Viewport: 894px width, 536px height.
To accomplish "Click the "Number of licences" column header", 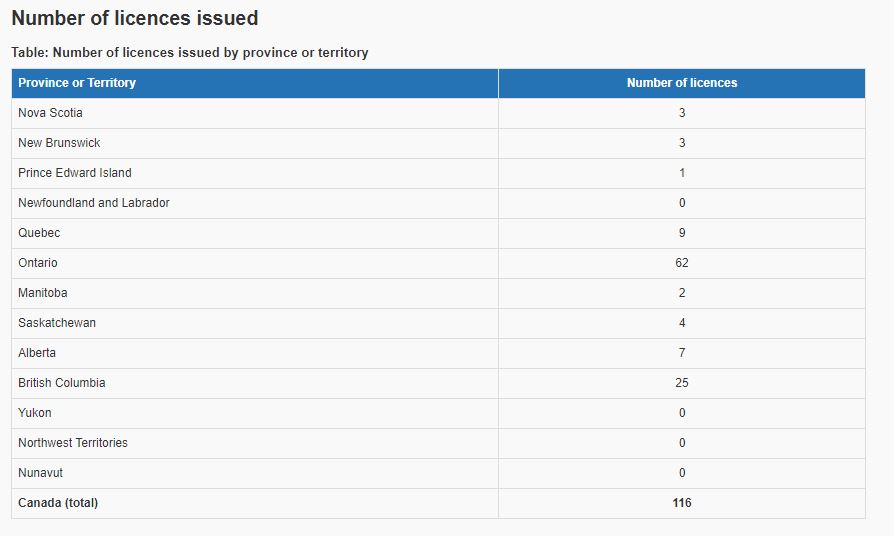I will (682, 83).
